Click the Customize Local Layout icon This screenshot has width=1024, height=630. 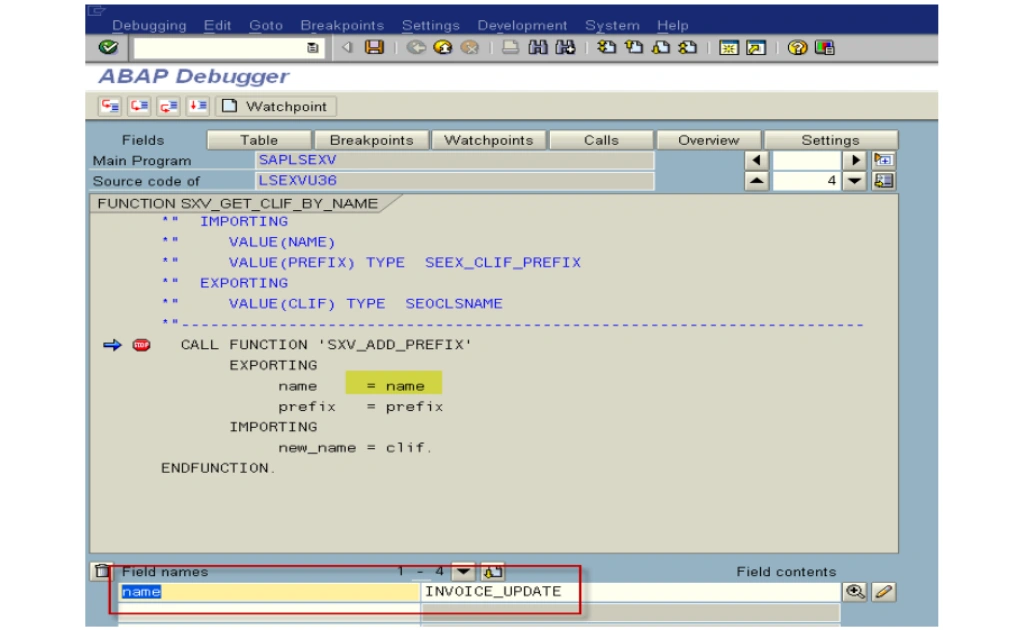[x=825, y=48]
